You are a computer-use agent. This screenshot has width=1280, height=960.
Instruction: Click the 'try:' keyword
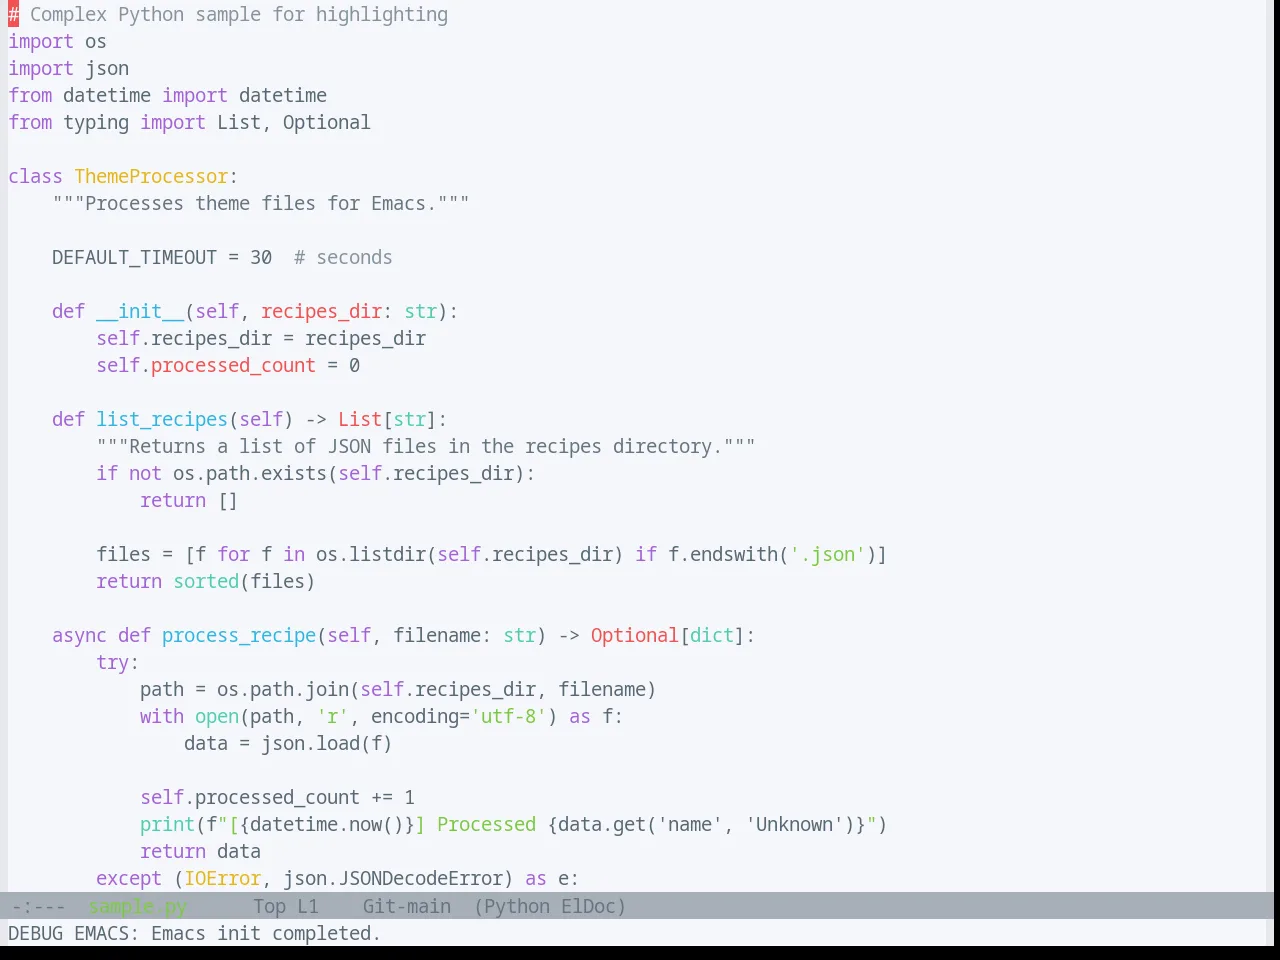tap(118, 662)
